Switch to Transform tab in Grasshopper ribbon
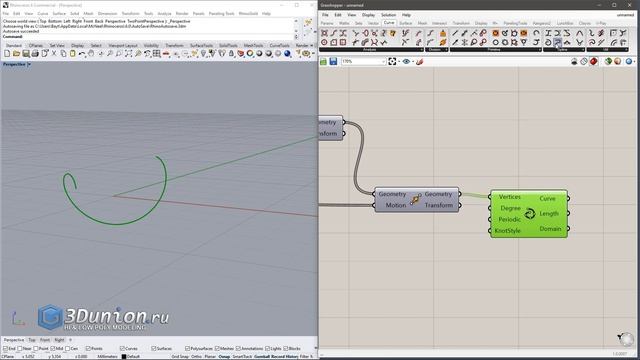 click(461, 23)
